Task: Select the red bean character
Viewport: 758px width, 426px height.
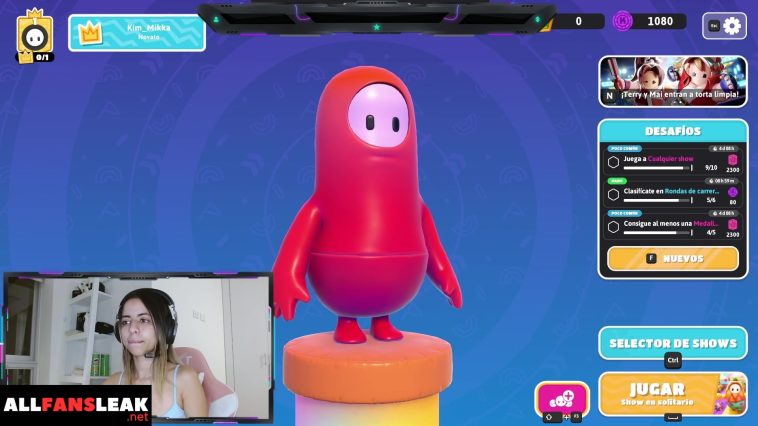Action: 364,200
